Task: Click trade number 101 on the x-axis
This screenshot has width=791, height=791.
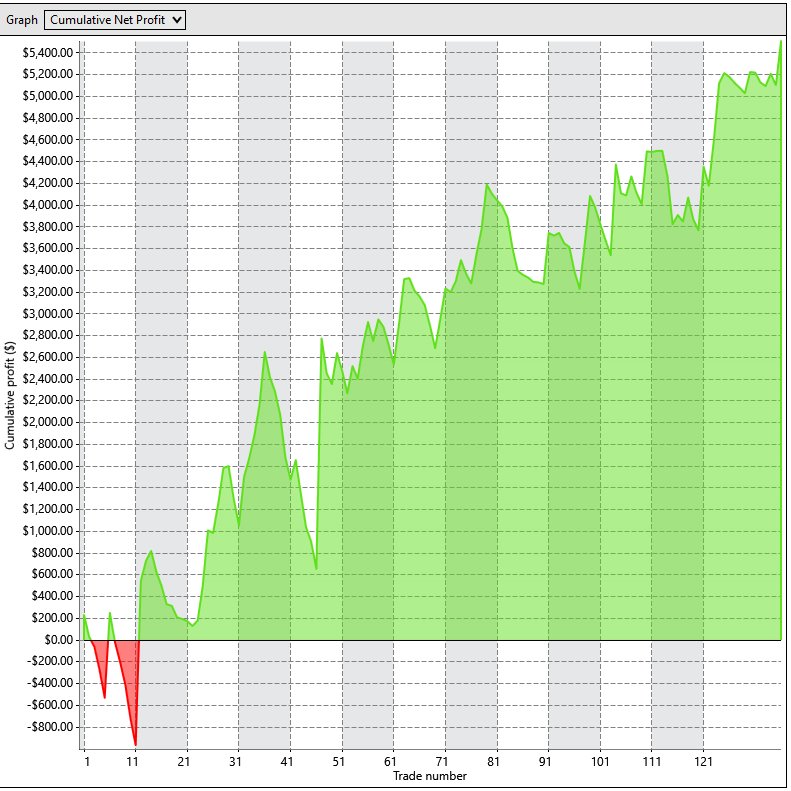Action: pyautogui.click(x=600, y=761)
